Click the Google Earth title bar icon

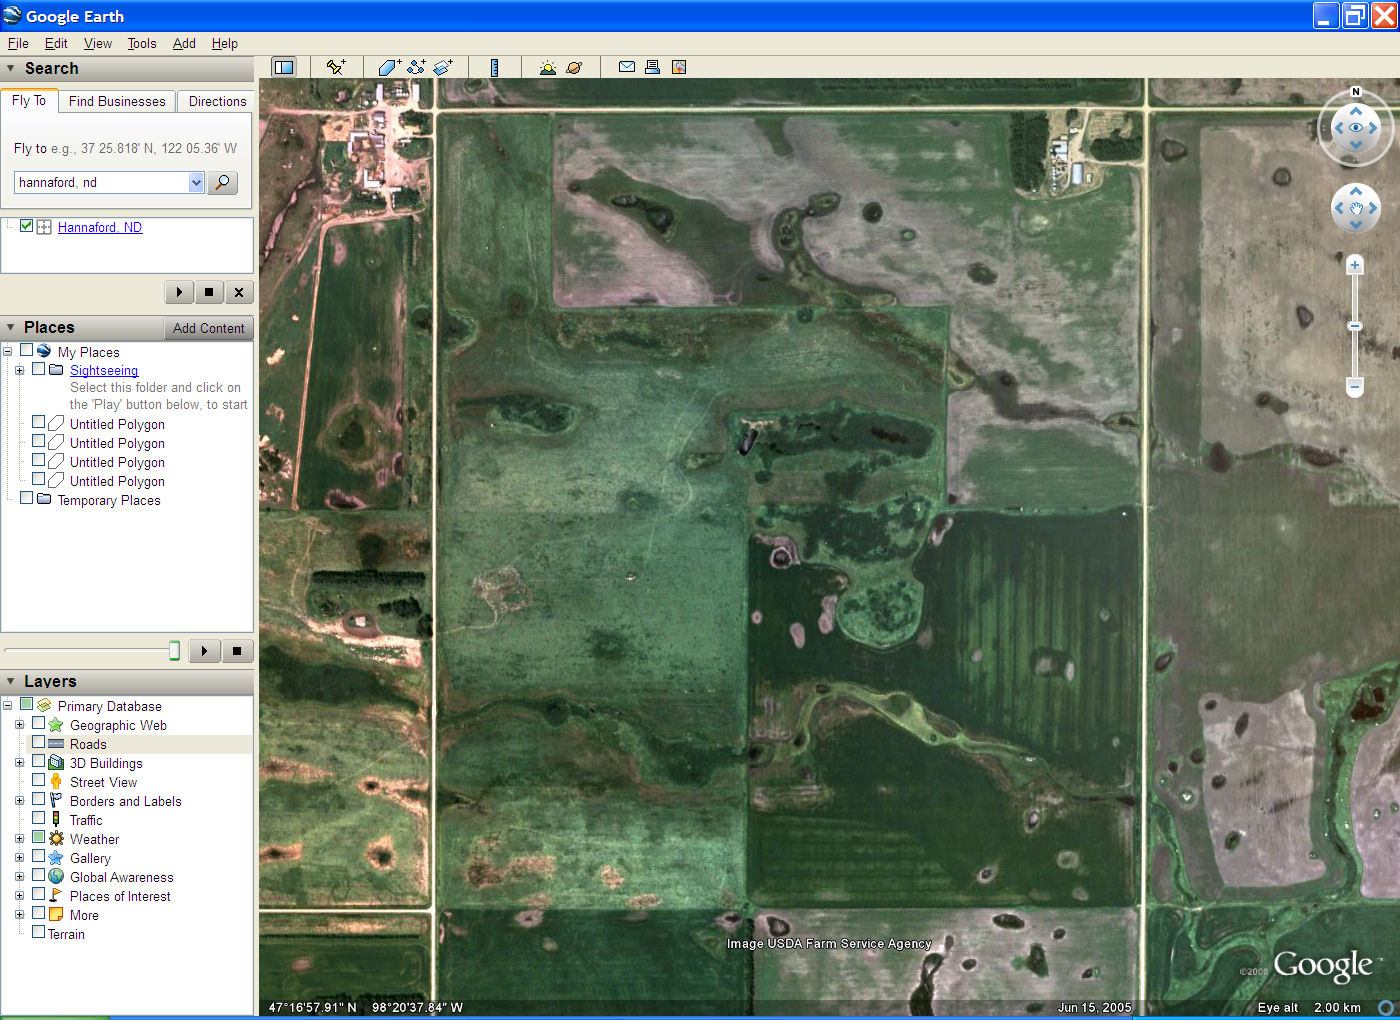12,16
